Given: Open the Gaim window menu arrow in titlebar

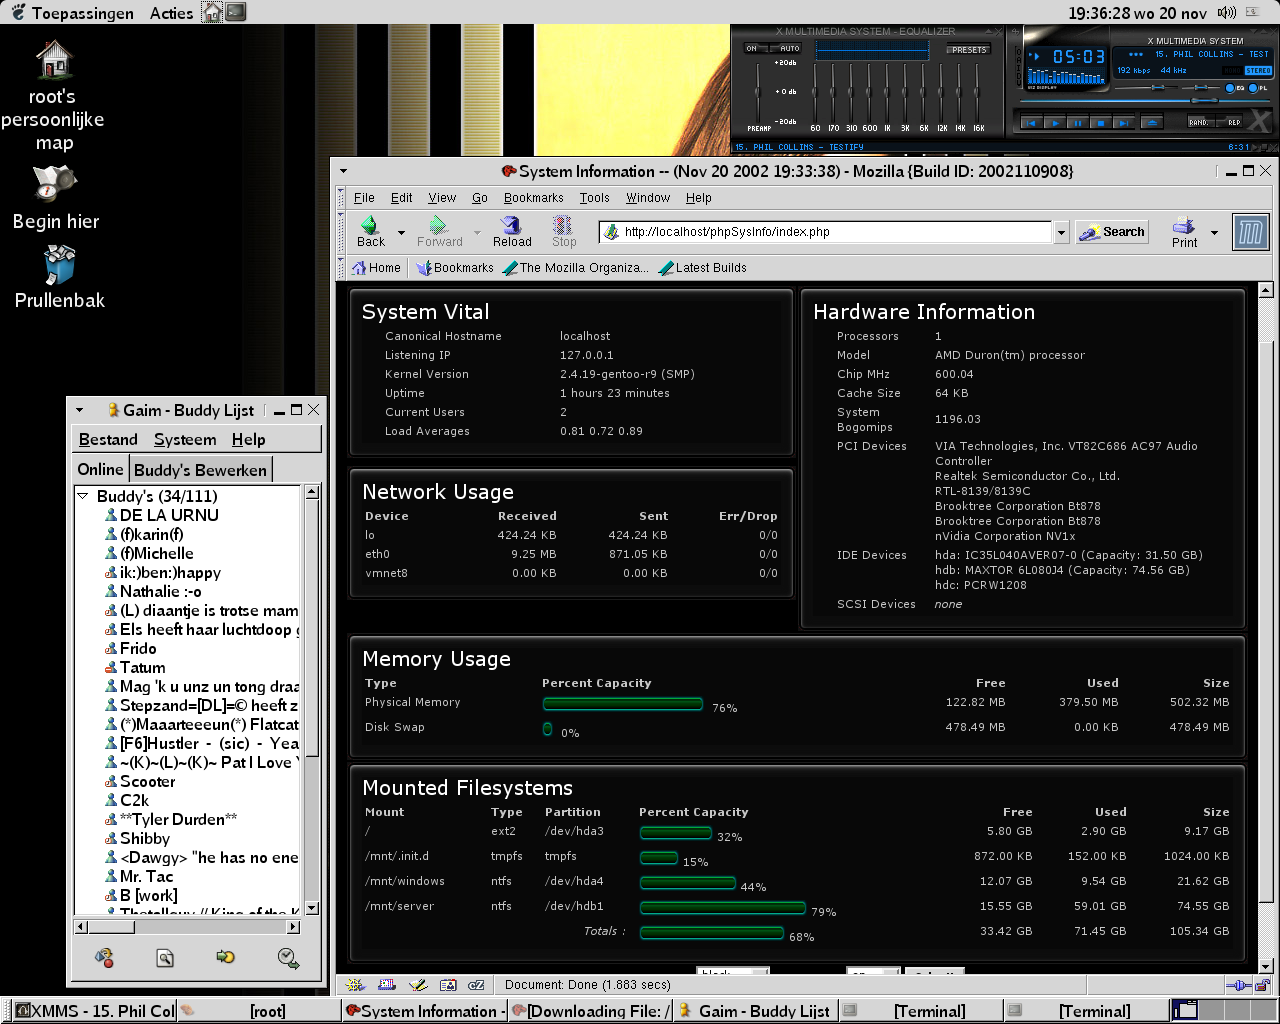Looking at the screenshot, I should click(x=80, y=410).
